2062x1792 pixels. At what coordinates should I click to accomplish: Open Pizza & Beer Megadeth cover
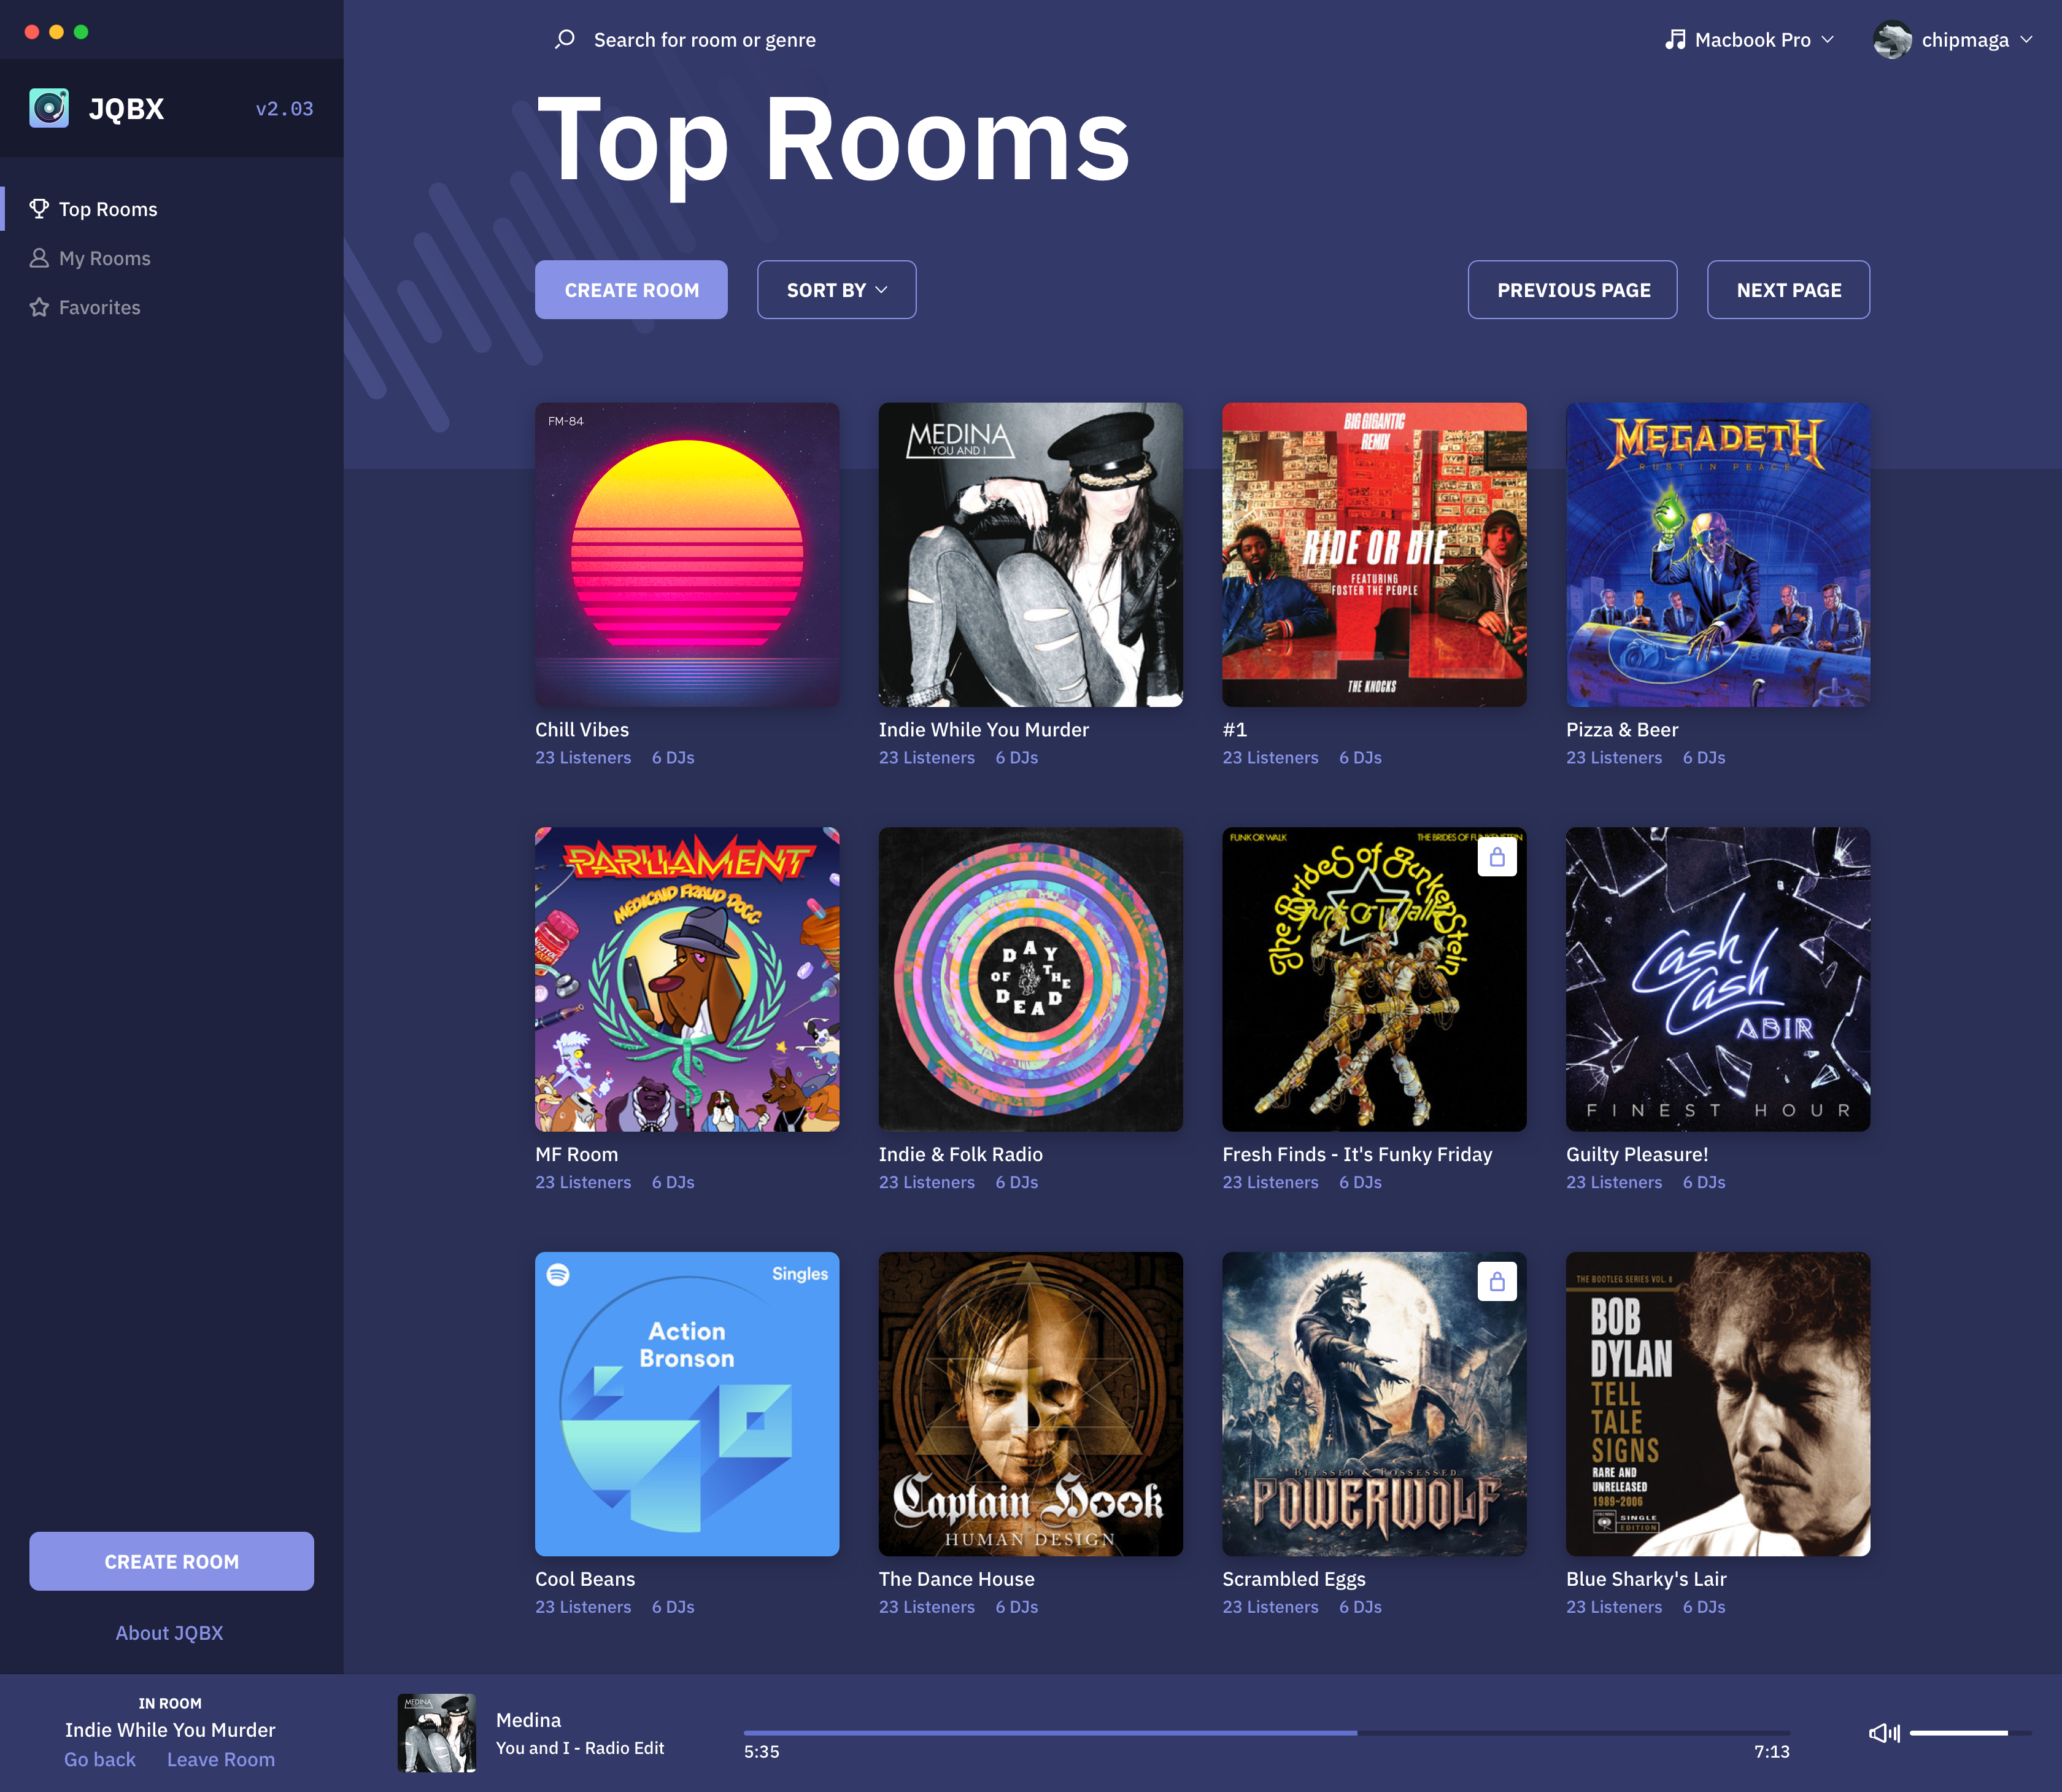(1718, 555)
